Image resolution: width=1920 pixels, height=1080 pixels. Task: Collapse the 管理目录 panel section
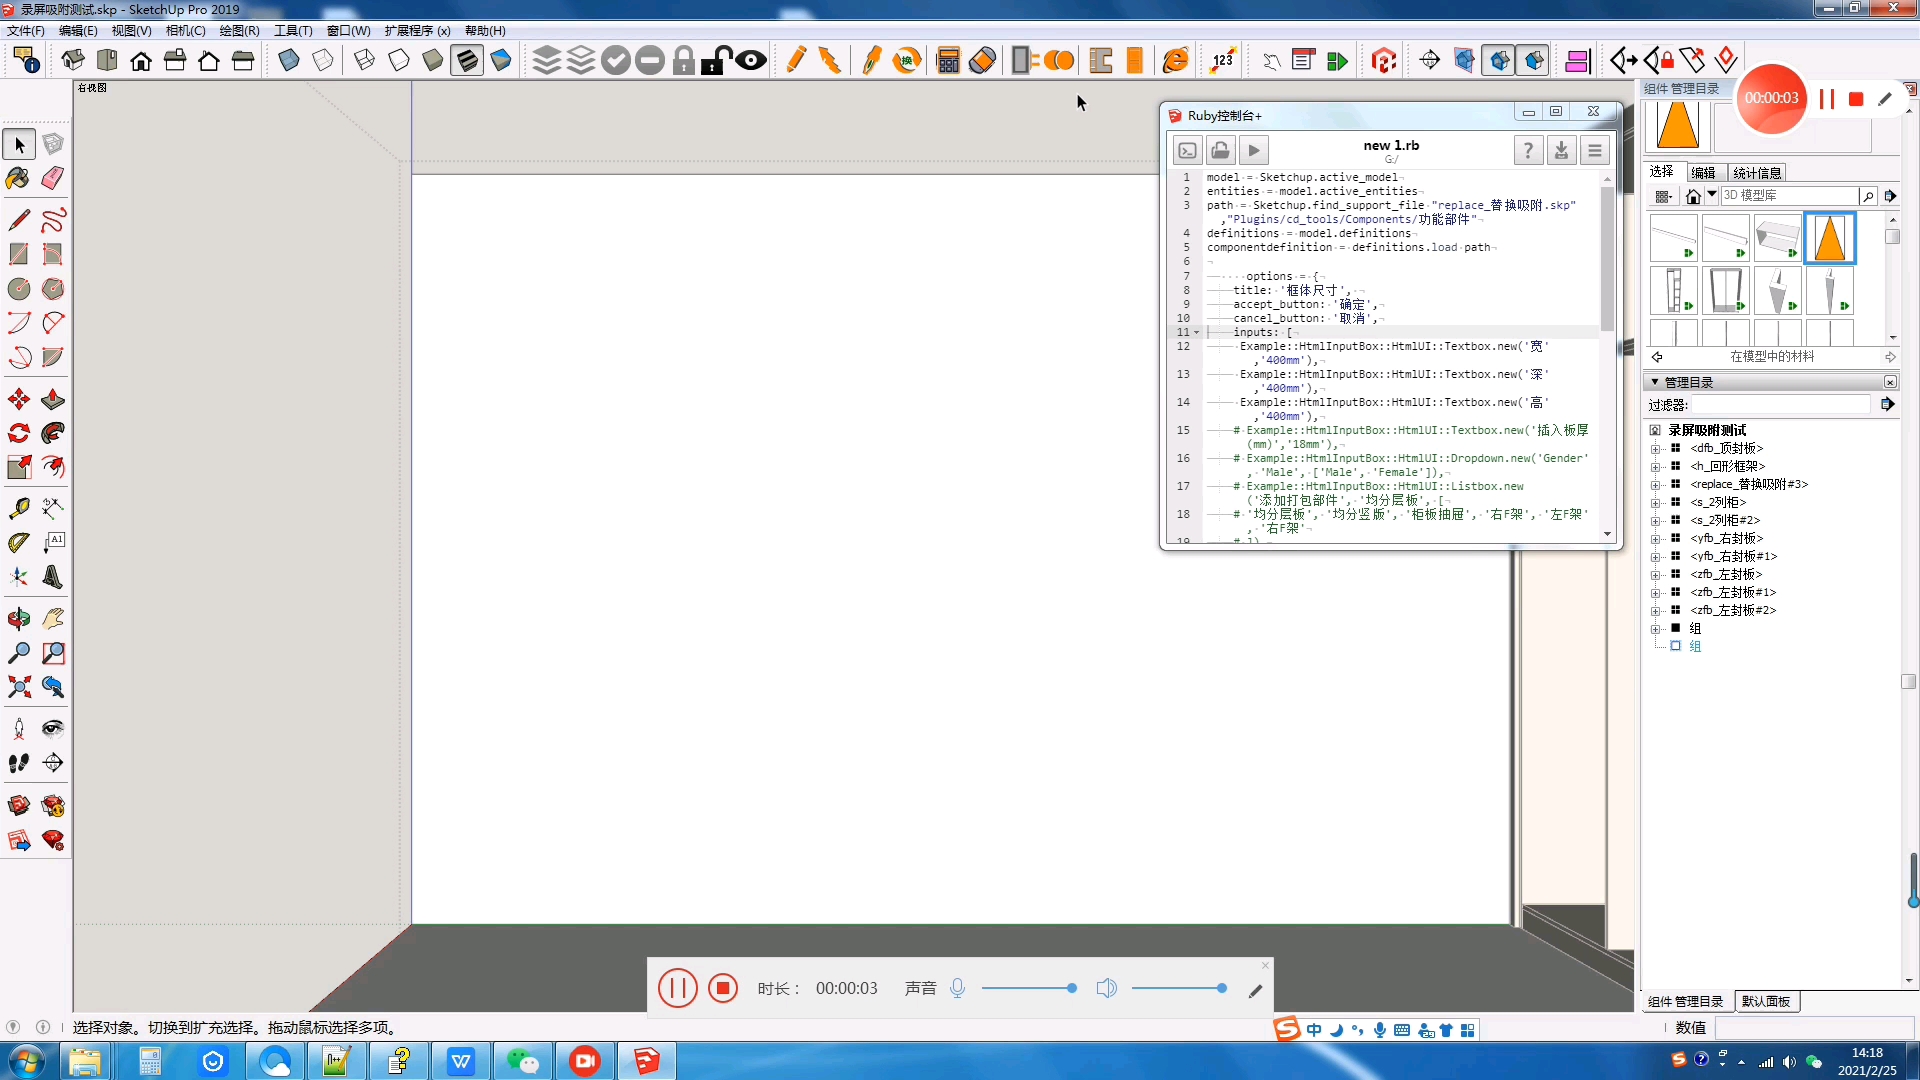click(x=1655, y=382)
